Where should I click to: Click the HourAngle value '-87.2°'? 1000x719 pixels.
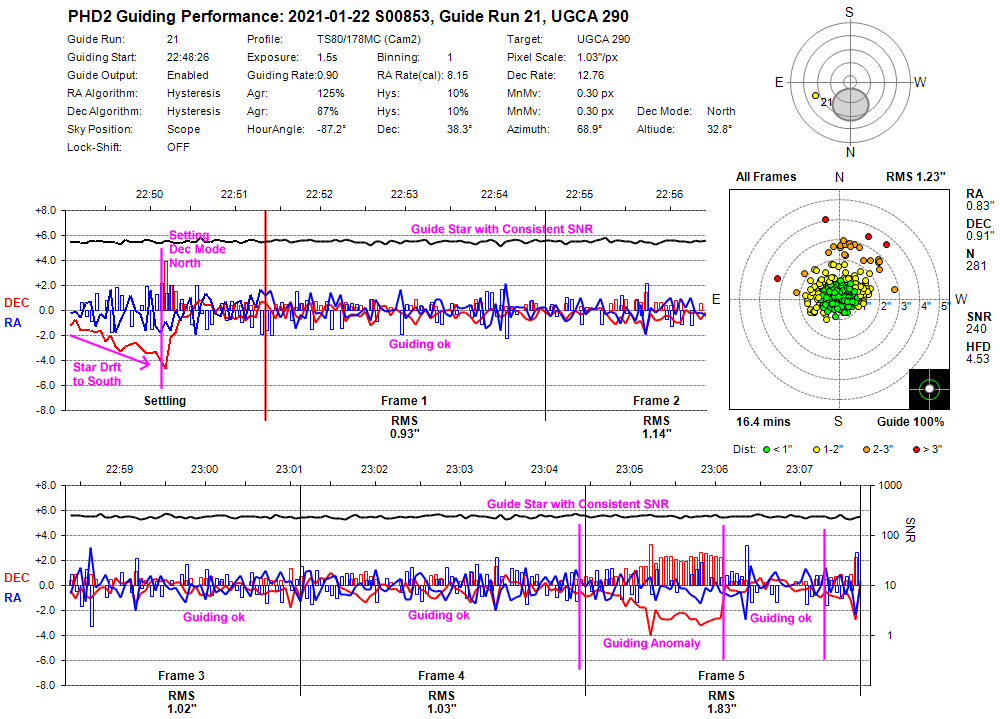coord(332,129)
